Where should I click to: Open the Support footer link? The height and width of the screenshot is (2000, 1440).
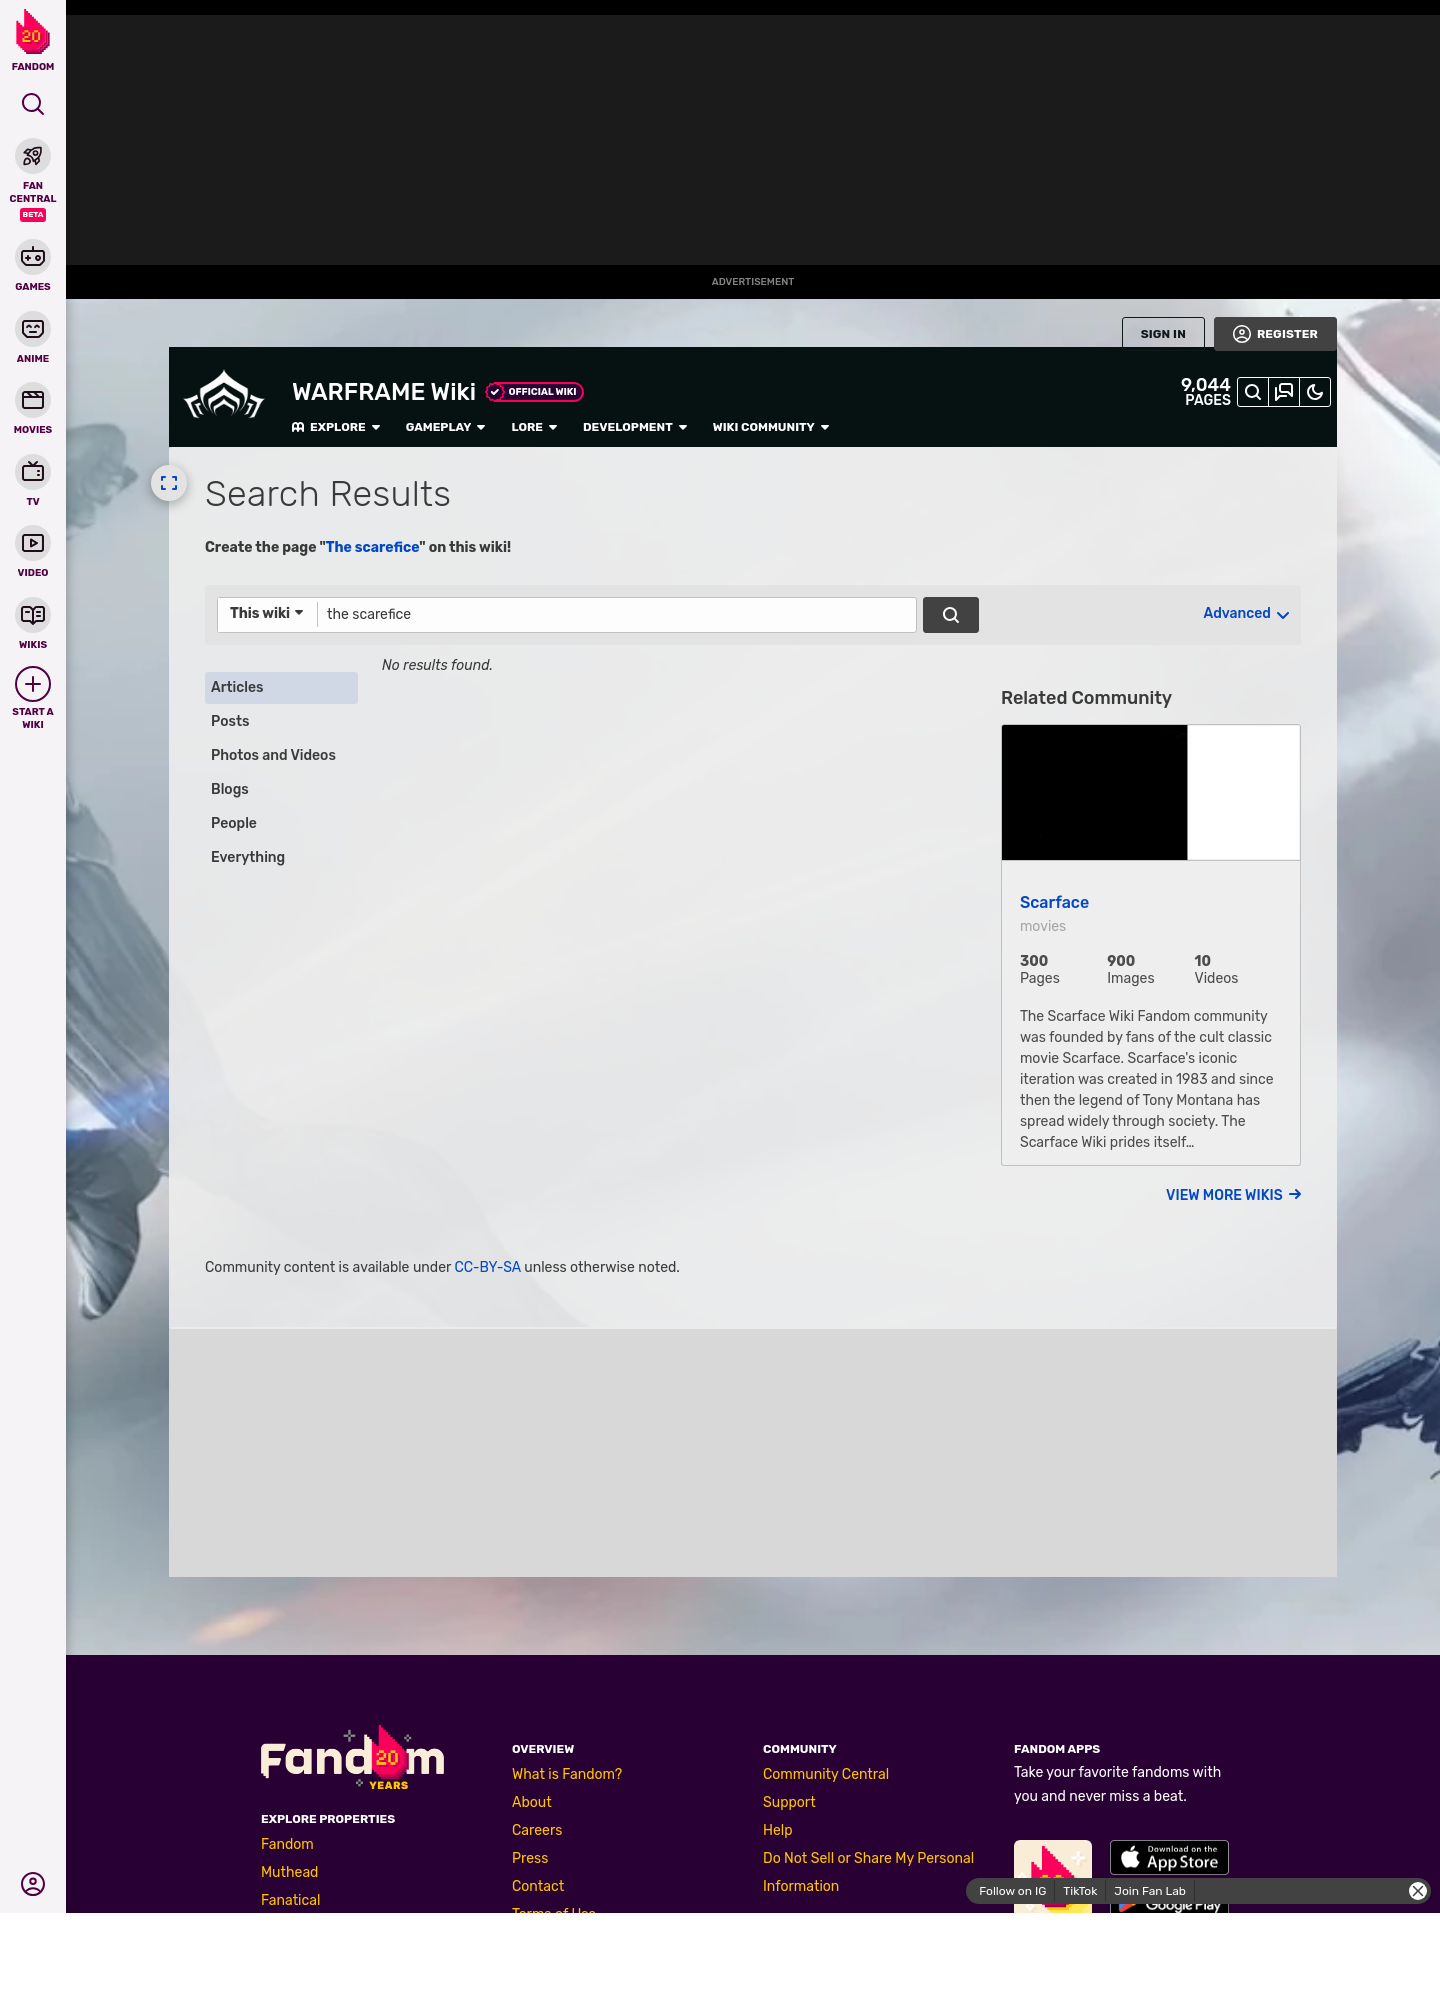pos(789,1802)
